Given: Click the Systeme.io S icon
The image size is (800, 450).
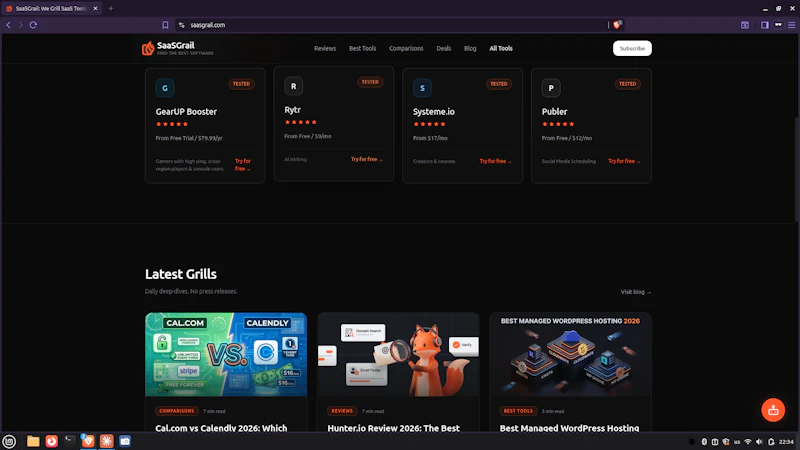Looking at the screenshot, I should coord(422,88).
